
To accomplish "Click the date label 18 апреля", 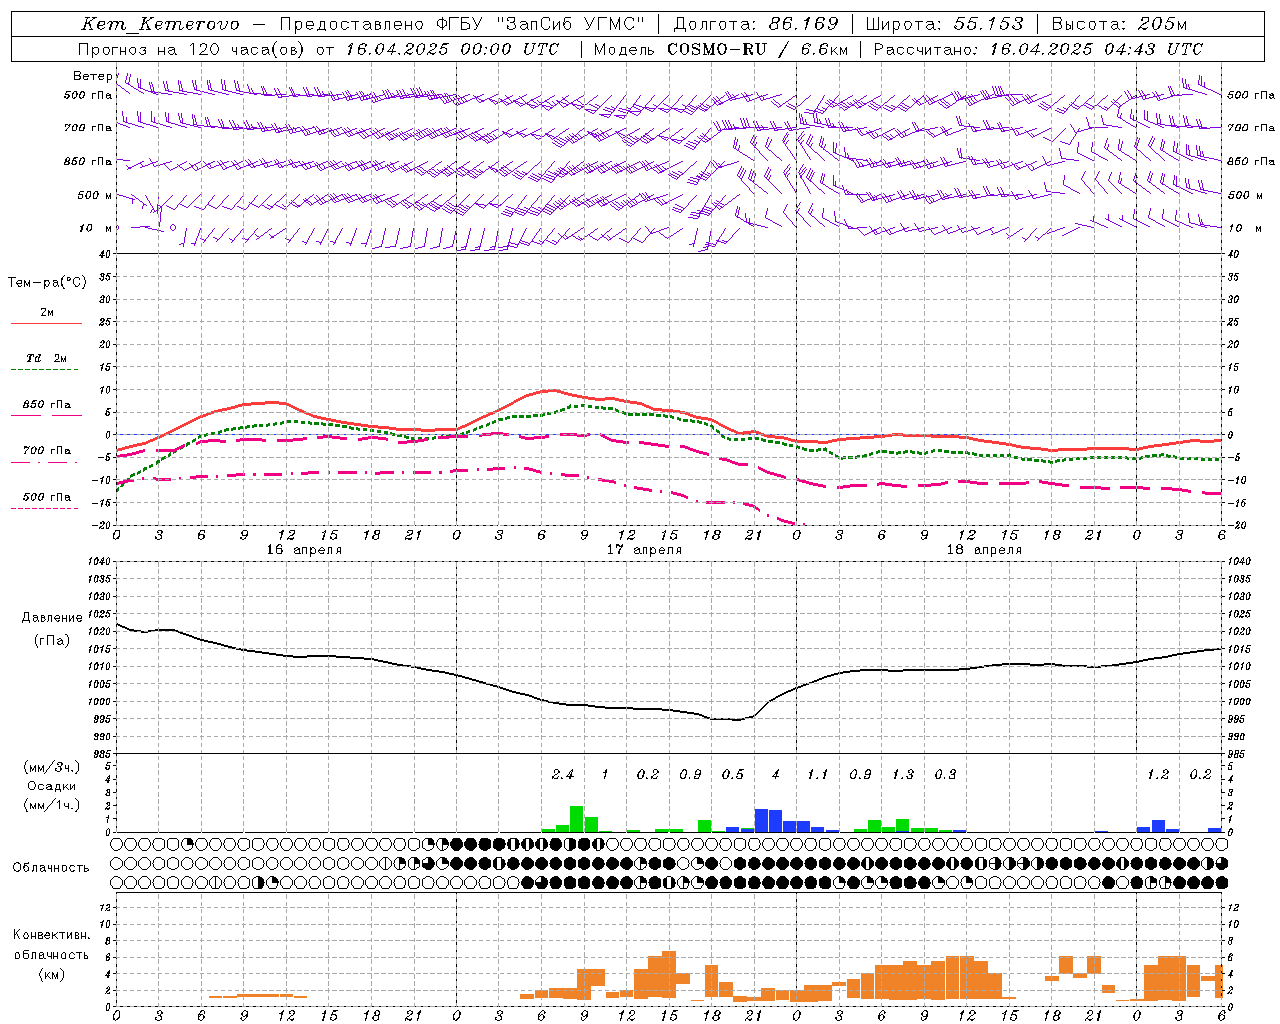I will (984, 550).
